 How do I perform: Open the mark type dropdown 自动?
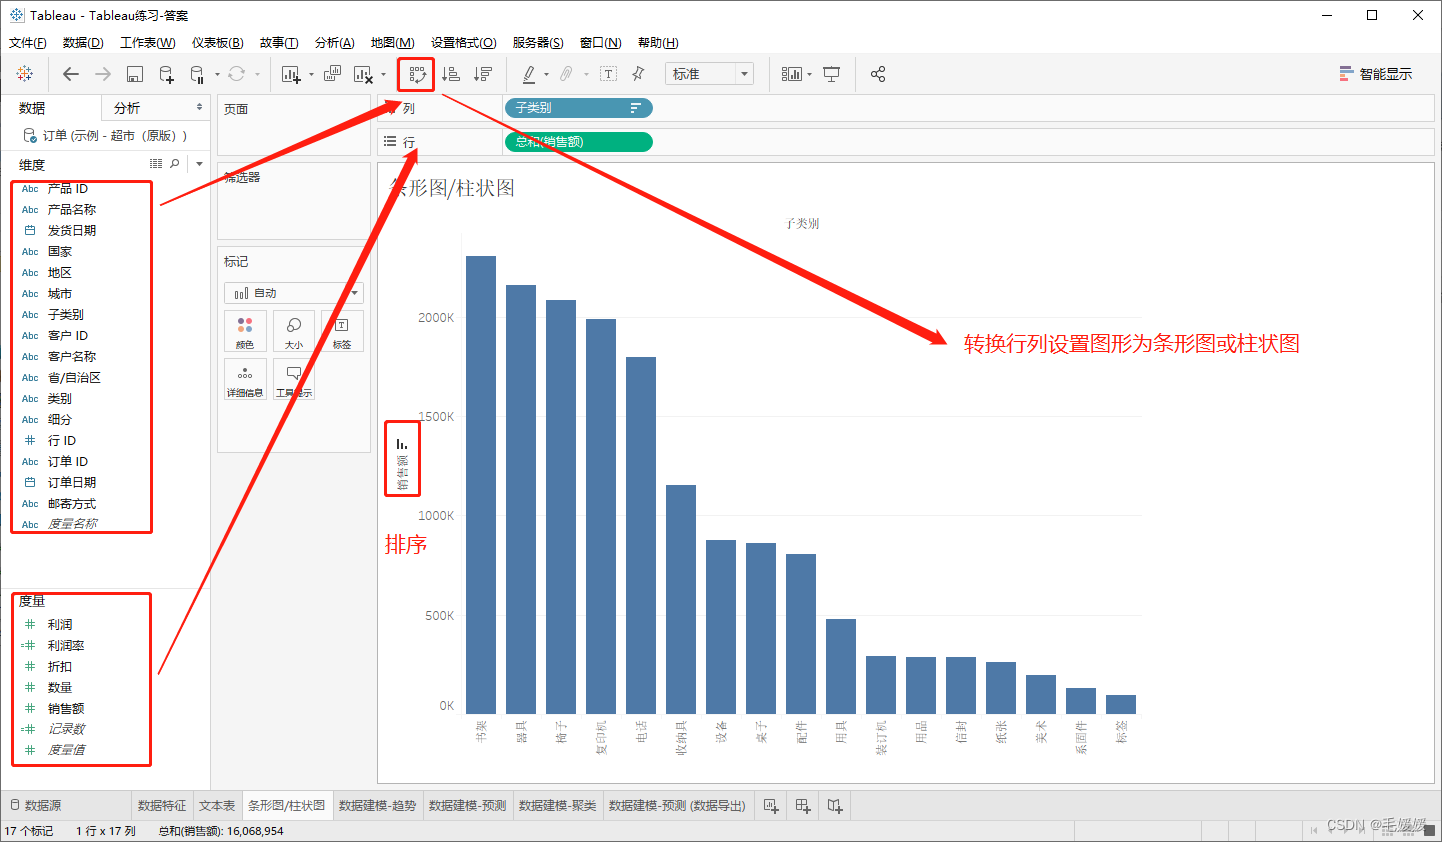(x=294, y=293)
